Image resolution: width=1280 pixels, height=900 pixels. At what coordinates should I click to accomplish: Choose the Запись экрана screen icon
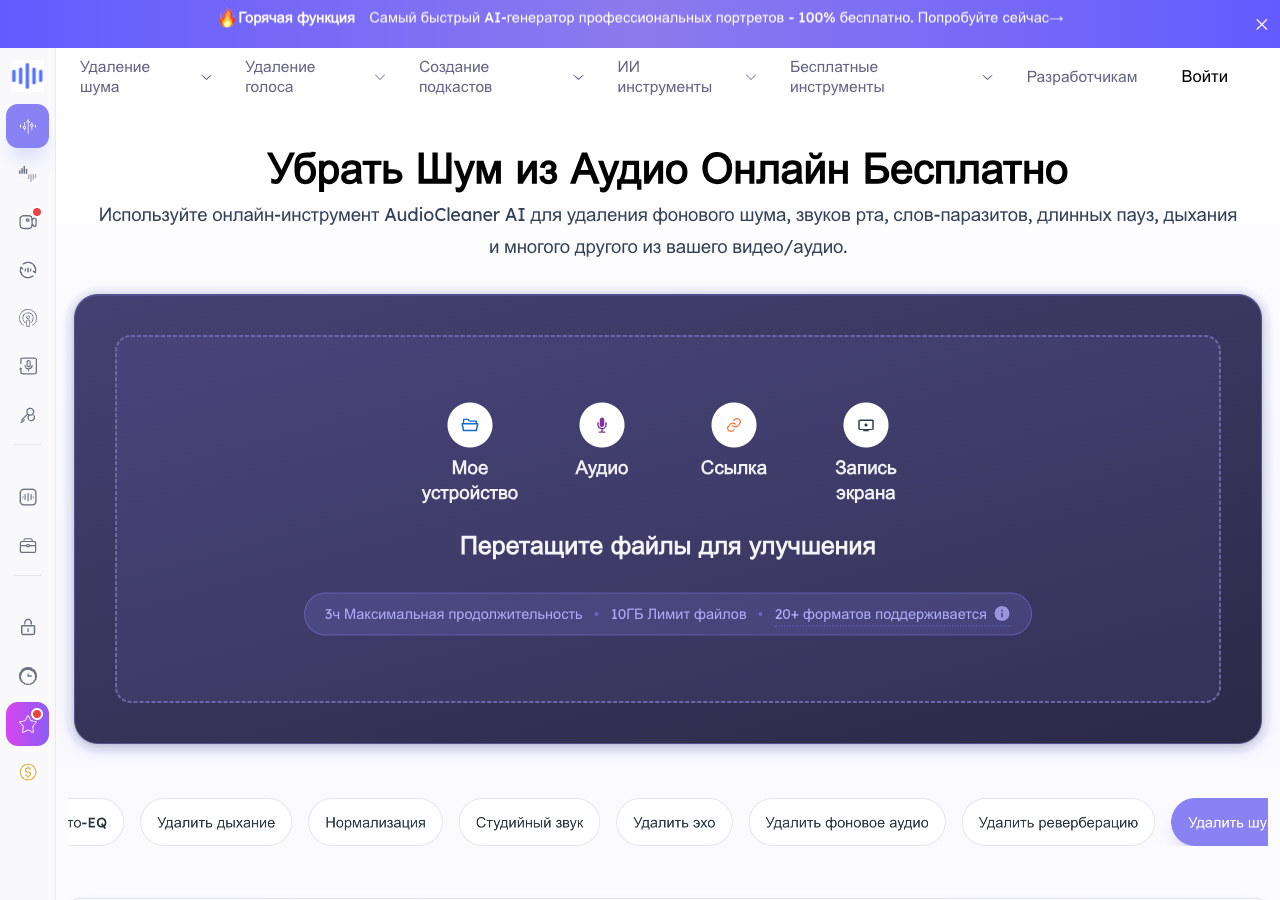(x=866, y=425)
